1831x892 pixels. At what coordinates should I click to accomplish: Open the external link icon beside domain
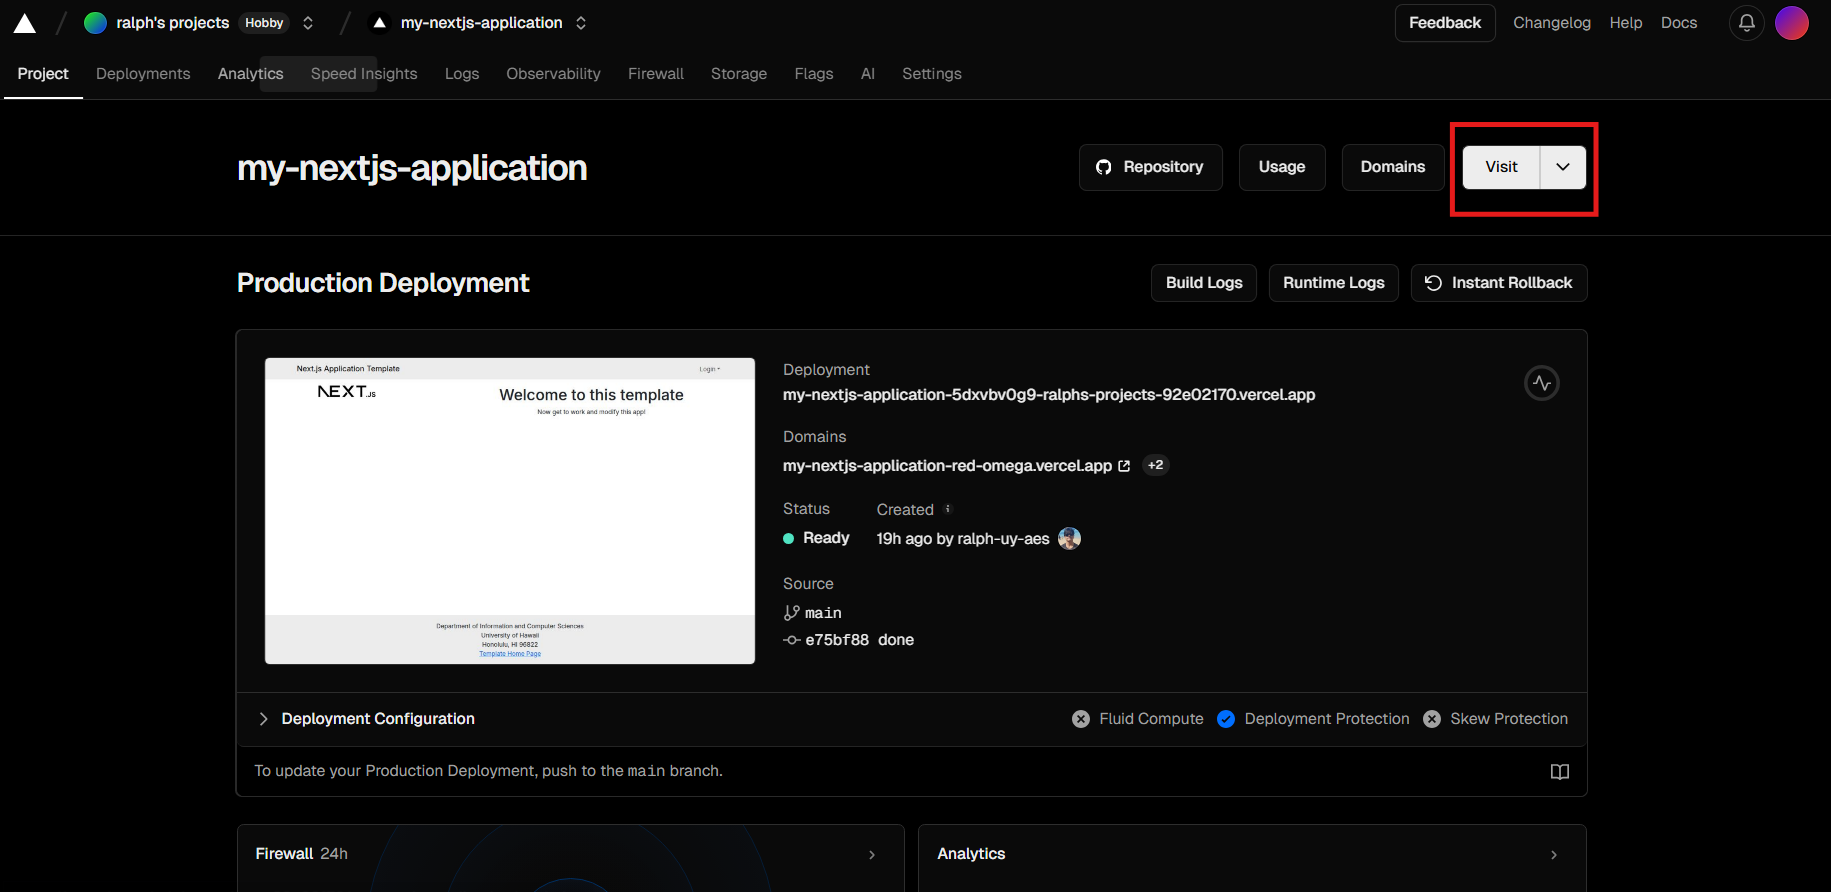click(x=1124, y=466)
